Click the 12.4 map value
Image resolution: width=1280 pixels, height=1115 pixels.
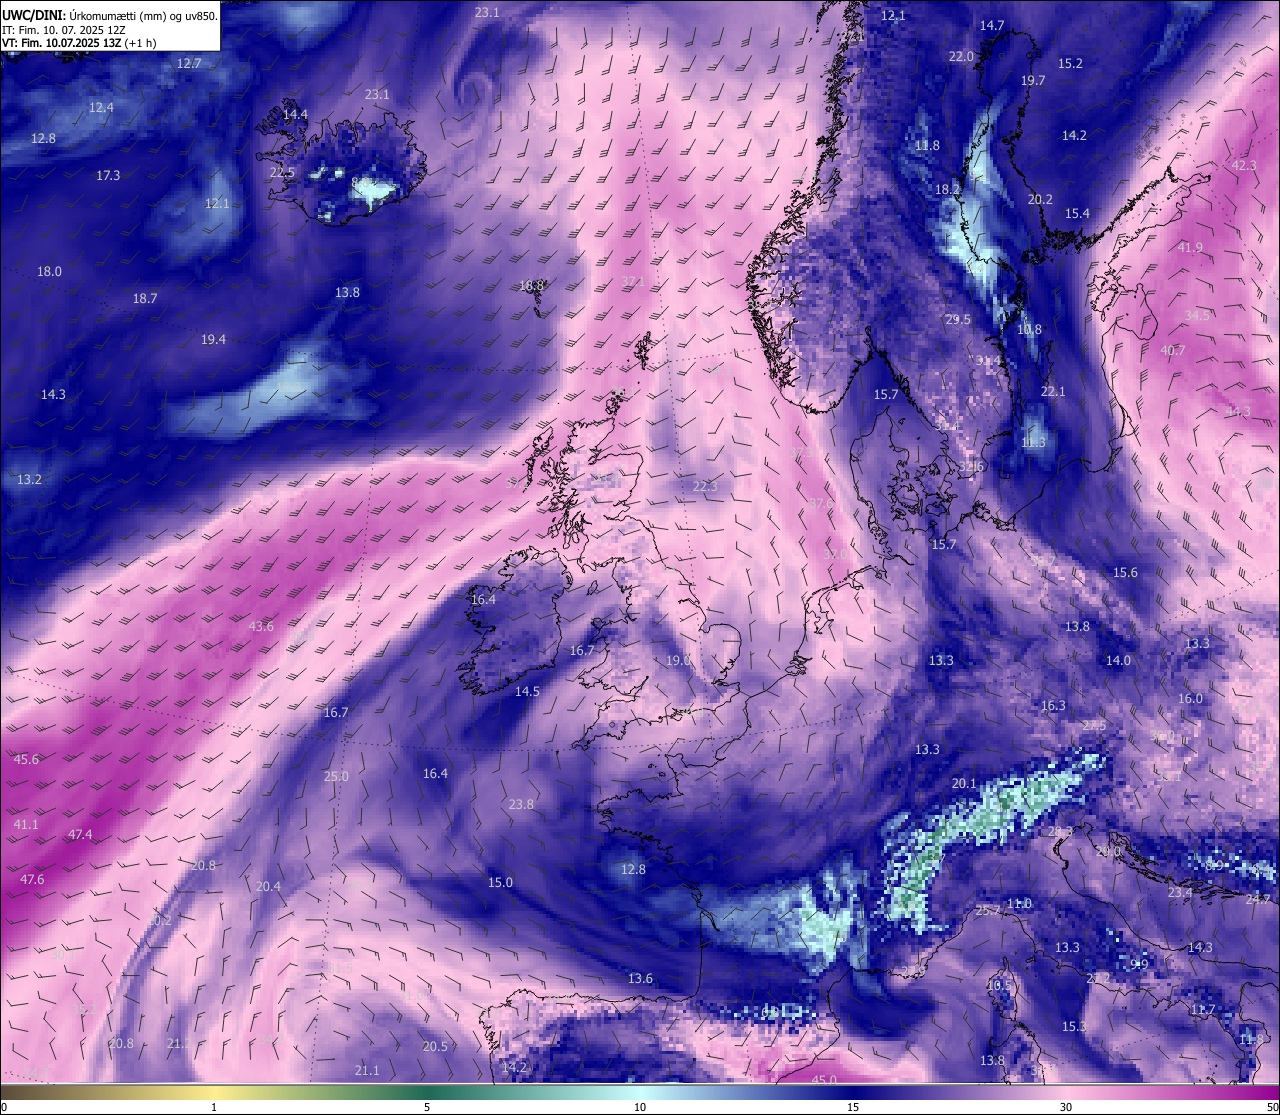point(101,107)
